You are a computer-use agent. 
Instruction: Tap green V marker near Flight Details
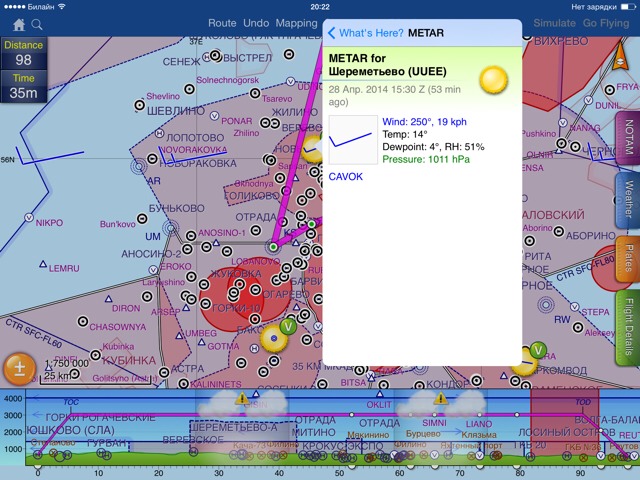[537, 349]
